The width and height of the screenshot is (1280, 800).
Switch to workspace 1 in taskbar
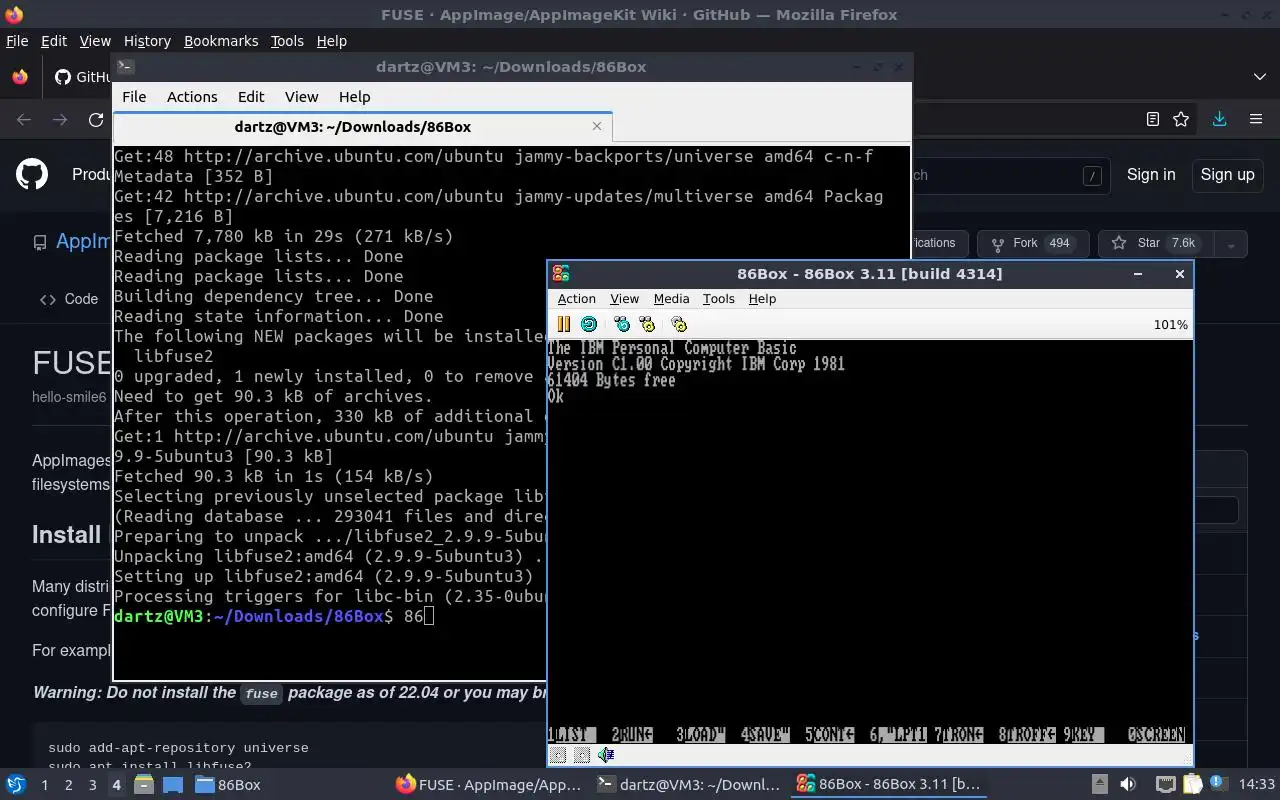pyautogui.click(x=44, y=785)
